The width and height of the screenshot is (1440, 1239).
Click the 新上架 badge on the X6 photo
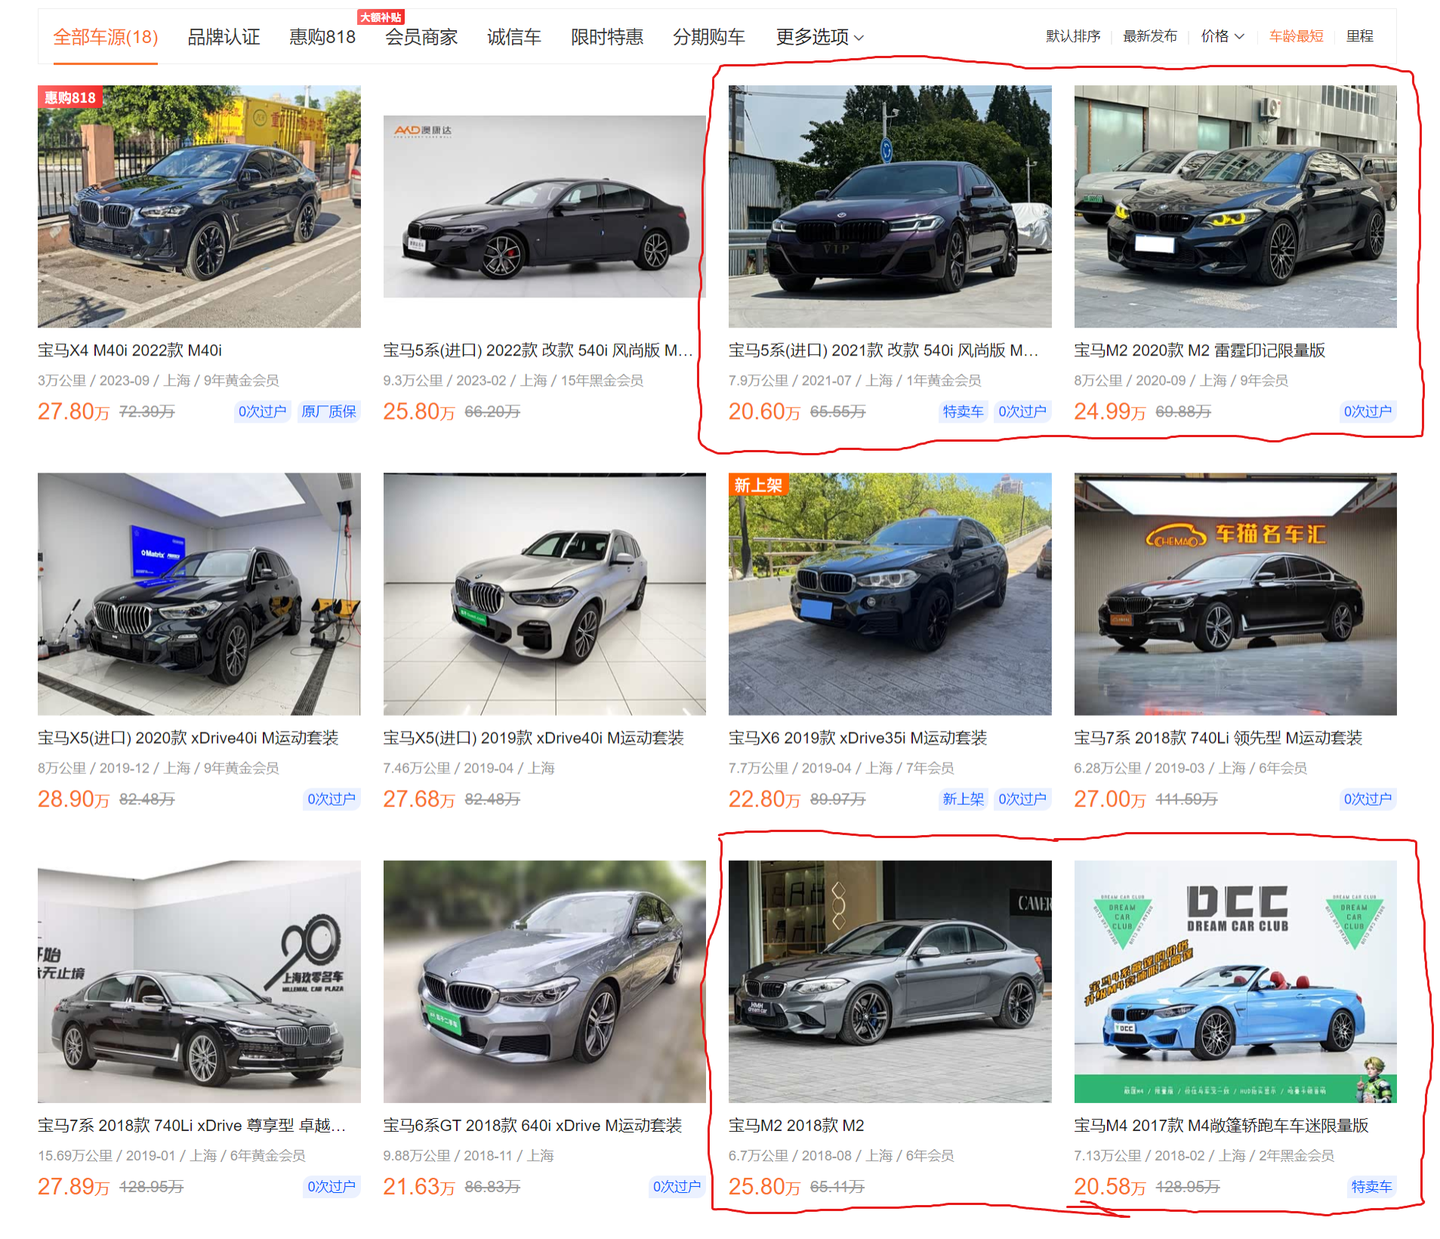(758, 485)
